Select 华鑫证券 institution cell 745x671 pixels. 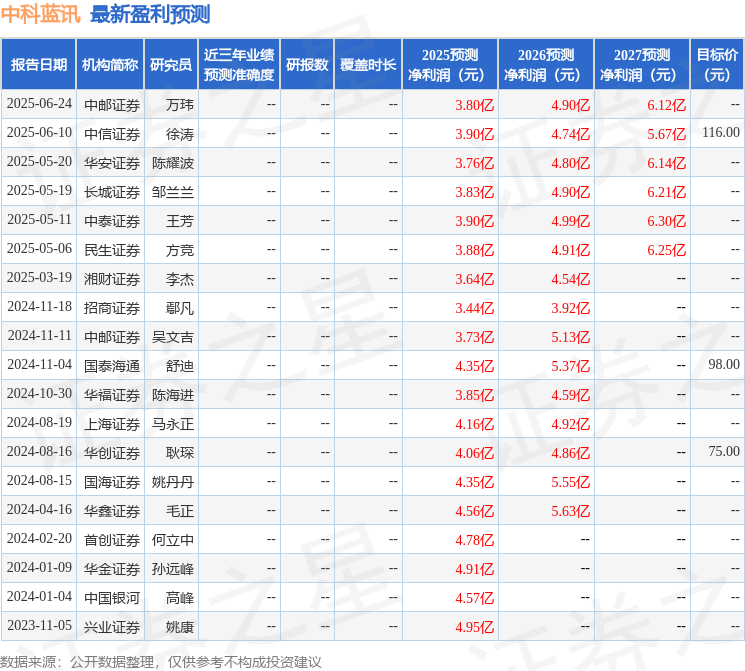pyautogui.click(x=112, y=510)
